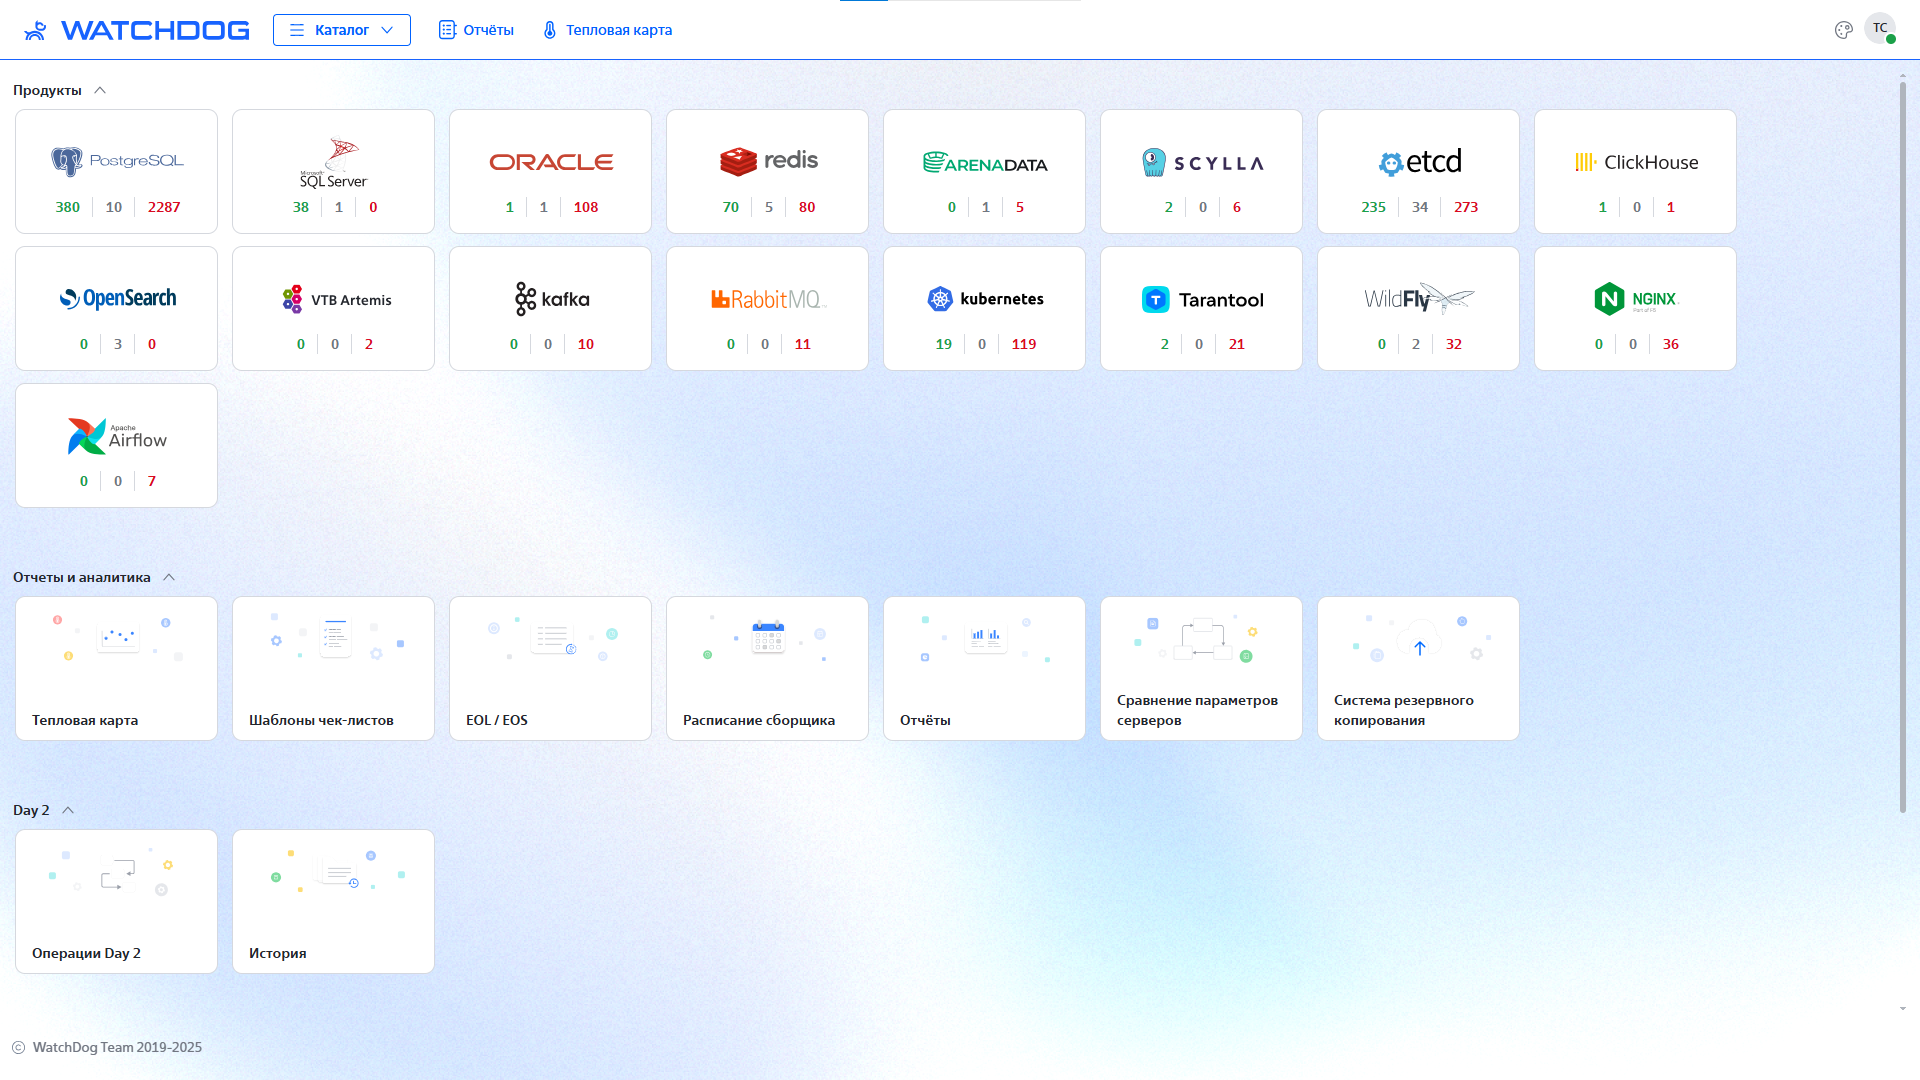The height and width of the screenshot is (1080, 1920).
Task: Collapse the Отчеты и аналитика section
Action: click(169, 577)
